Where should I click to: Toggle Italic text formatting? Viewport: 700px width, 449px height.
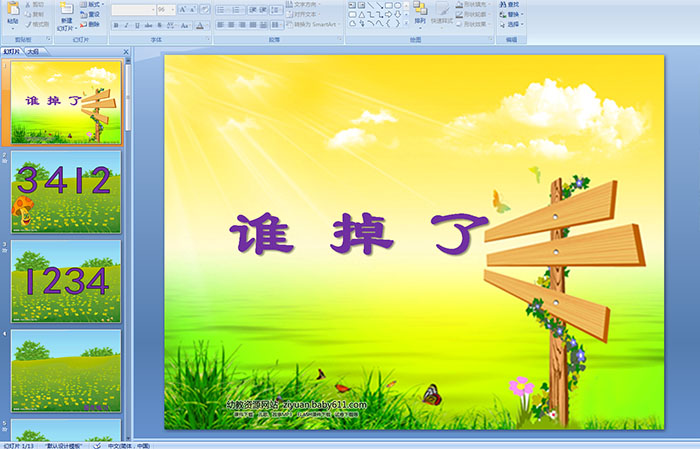[x=125, y=25]
